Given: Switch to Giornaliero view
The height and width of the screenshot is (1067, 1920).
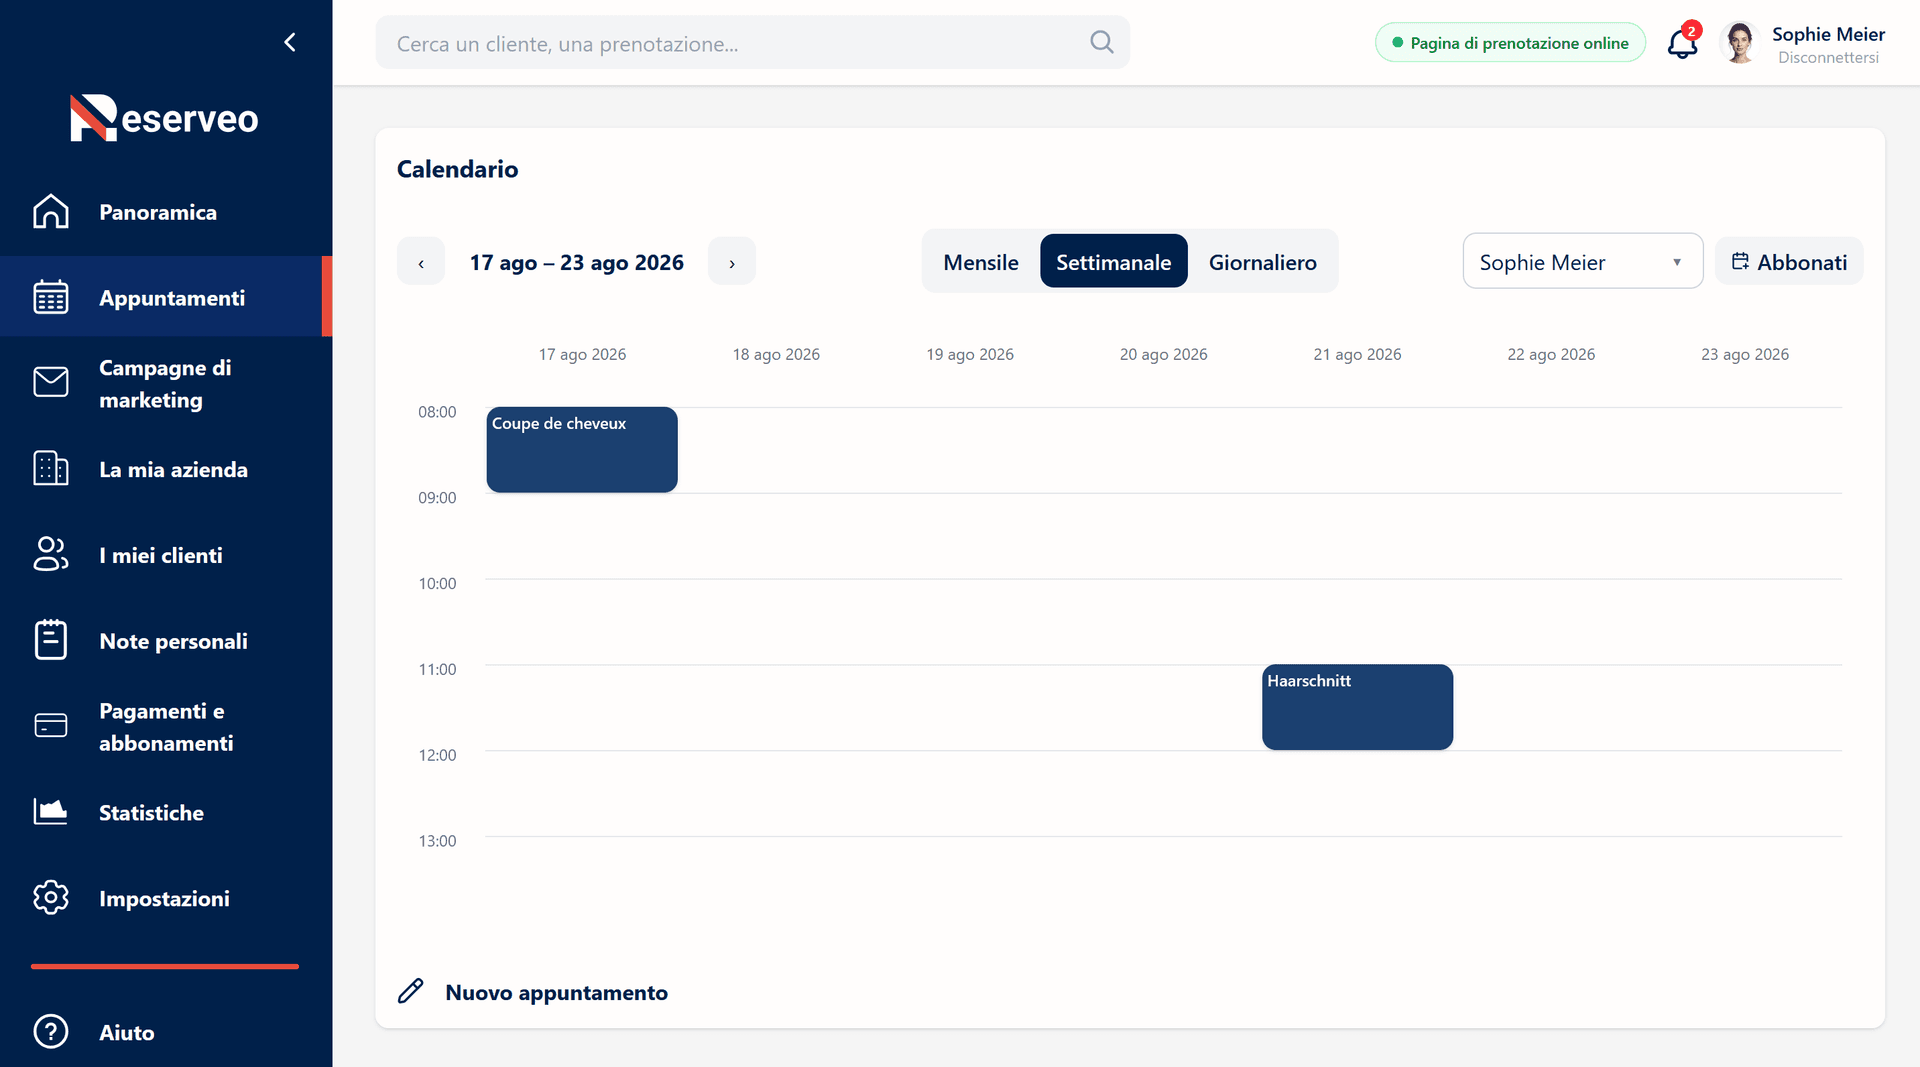Looking at the screenshot, I should 1262,262.
